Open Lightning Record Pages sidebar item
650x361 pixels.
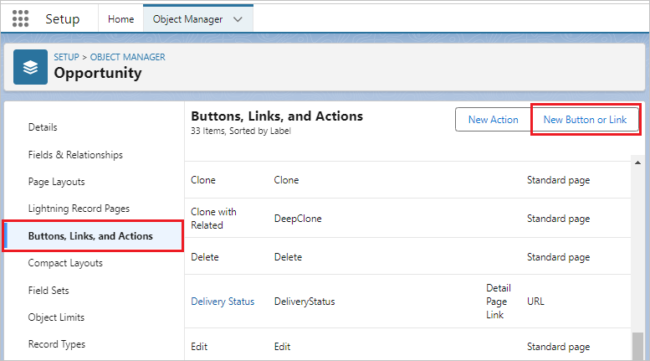(x=79, y=208)
